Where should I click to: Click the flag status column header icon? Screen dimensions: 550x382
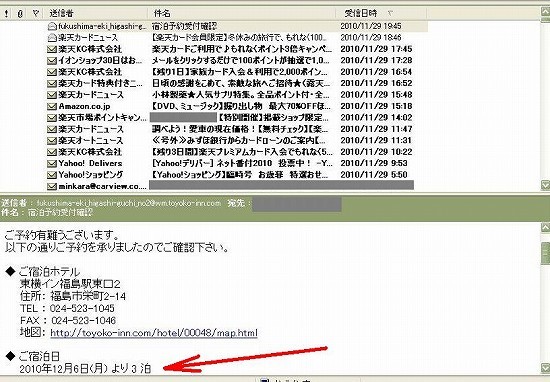[x=35, y=14]
